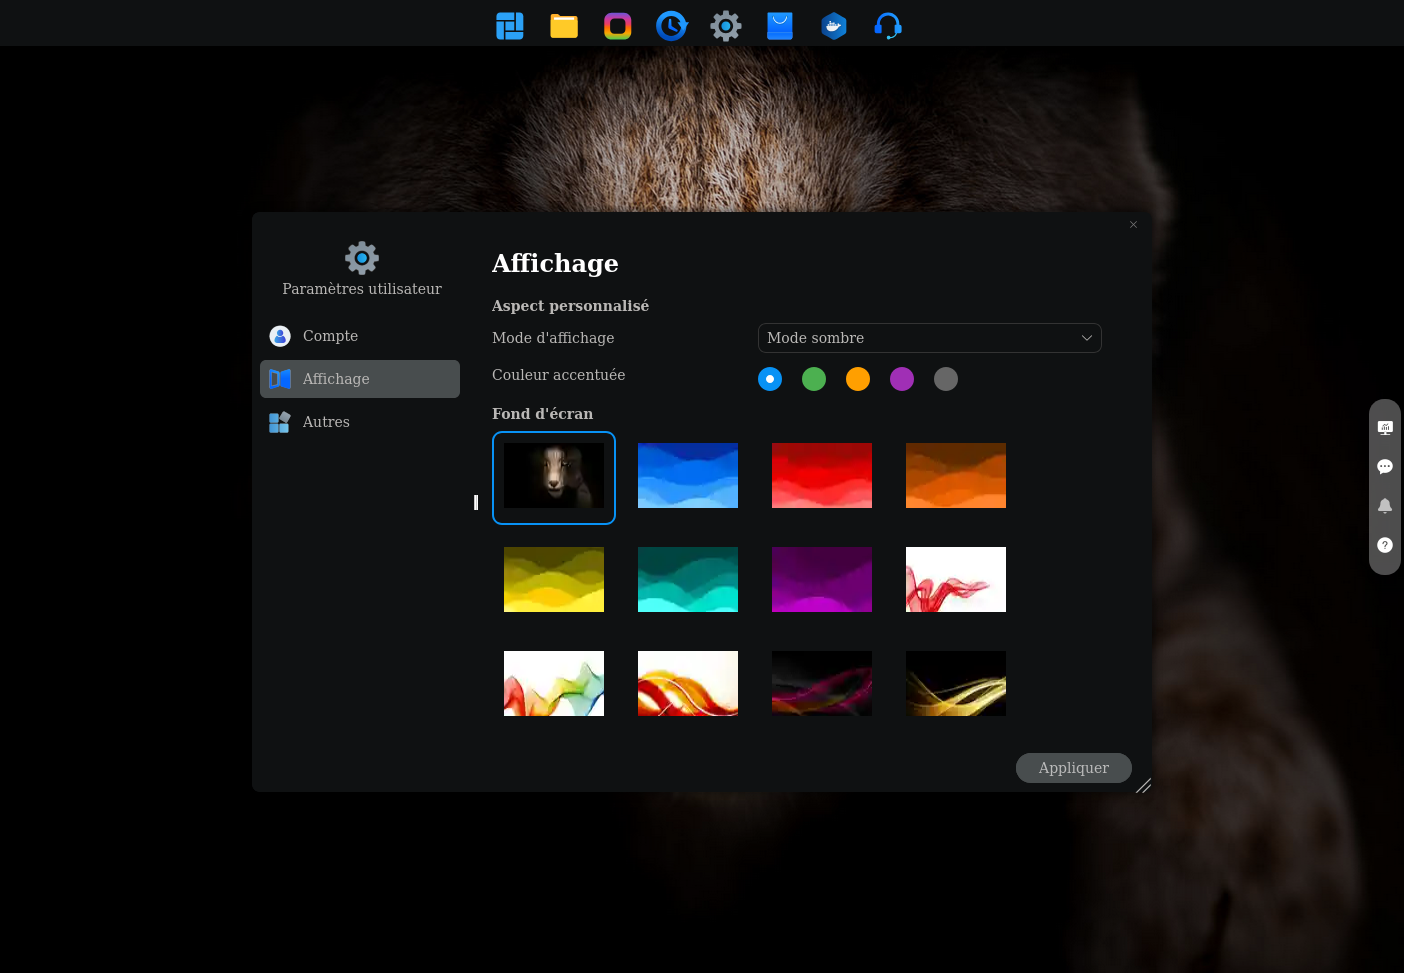Viewport: 1404px width, 973px height.
Task: Choose the green accent color
Action: click(x=814, y=379)
